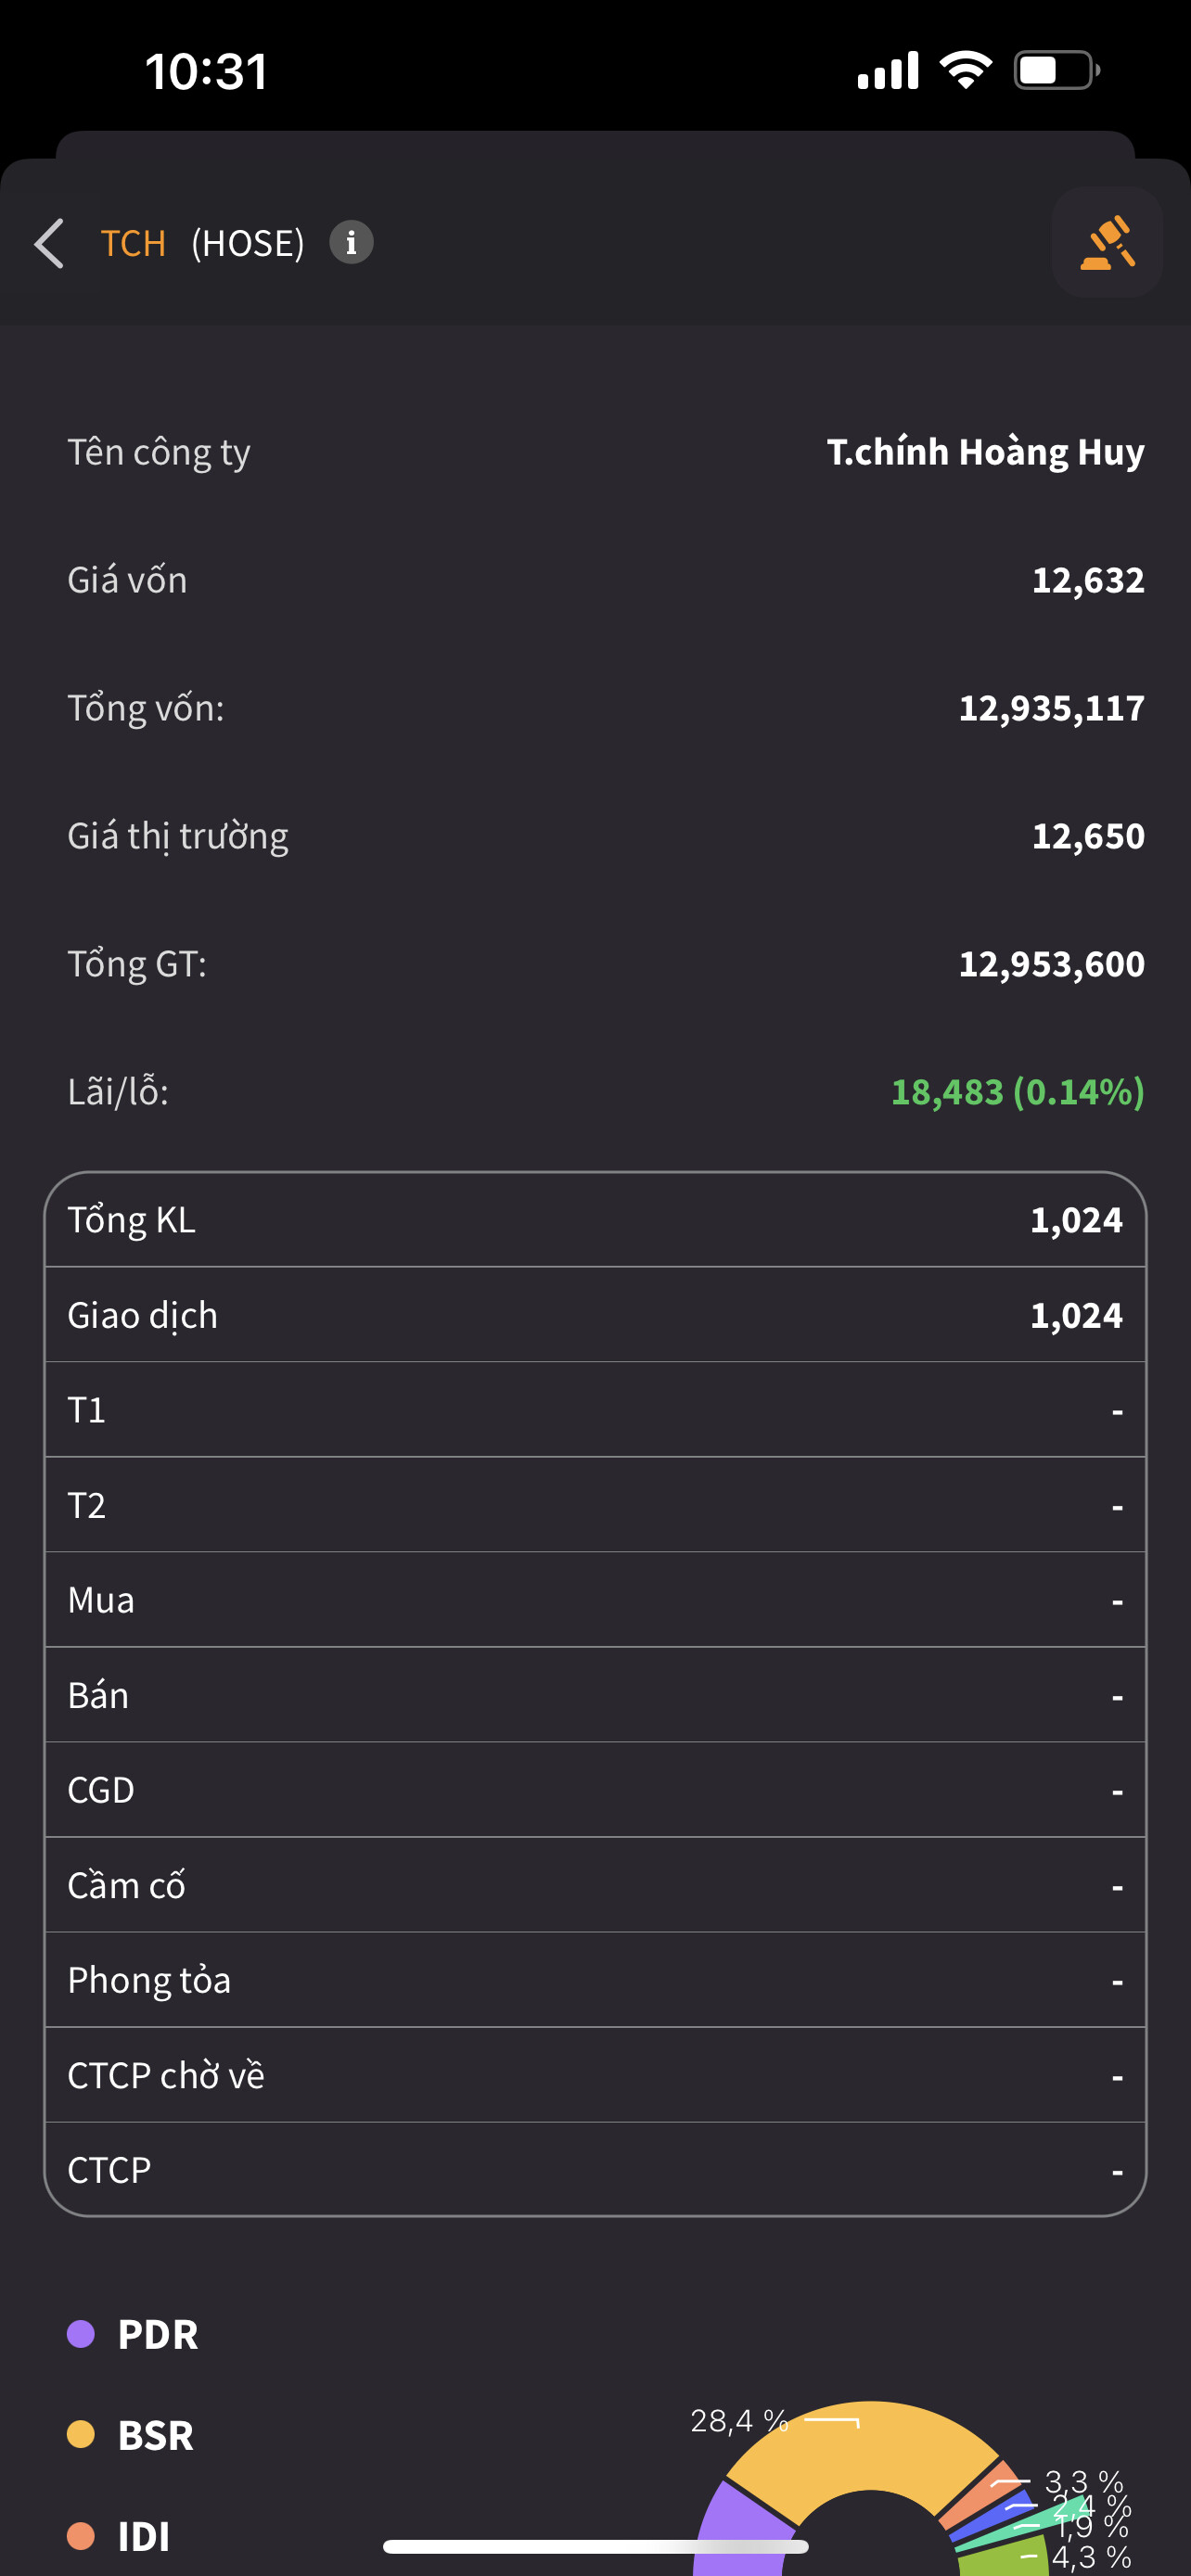
Task: Select the yellow BSR legend dot
Action: coord(81,2434)
